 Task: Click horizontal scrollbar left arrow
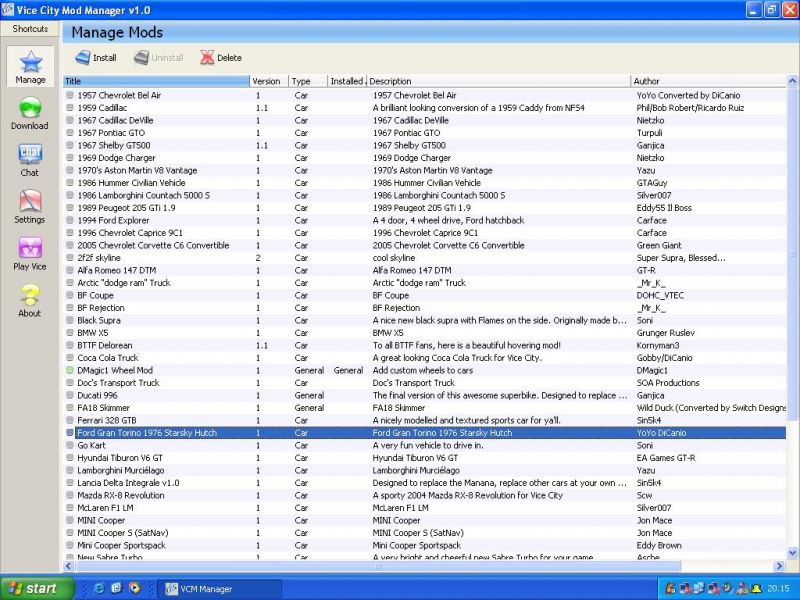(68, 566)
